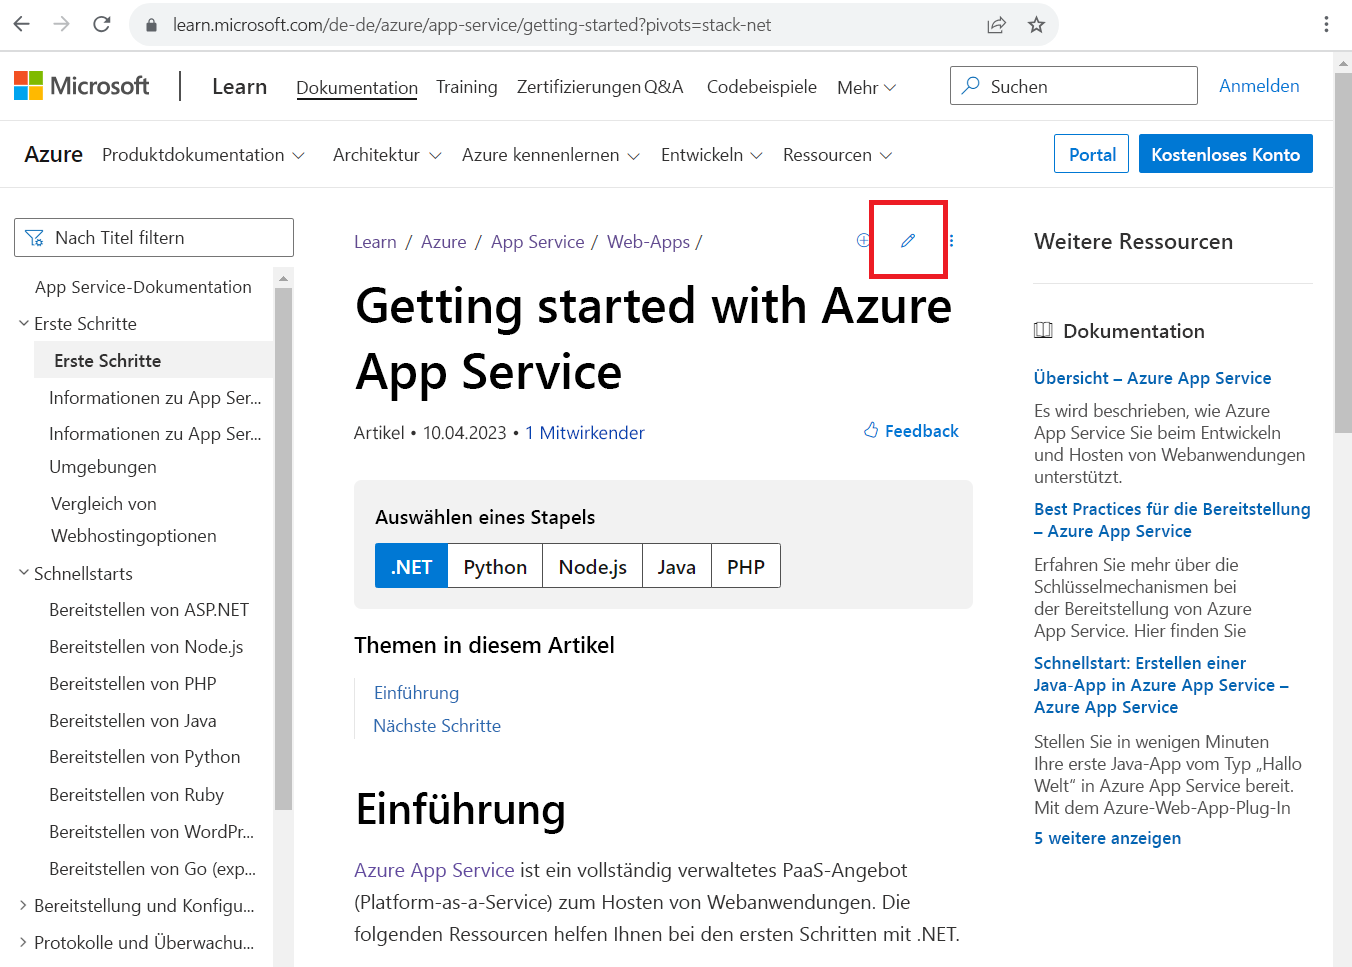Click the page vertical scrollbar thumb

click(x=1343, y=252)
